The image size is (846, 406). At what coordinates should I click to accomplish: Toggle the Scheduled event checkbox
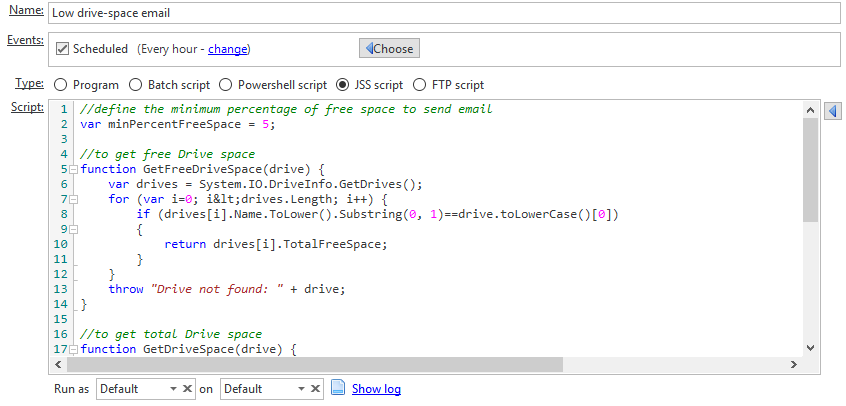(63, 49)
